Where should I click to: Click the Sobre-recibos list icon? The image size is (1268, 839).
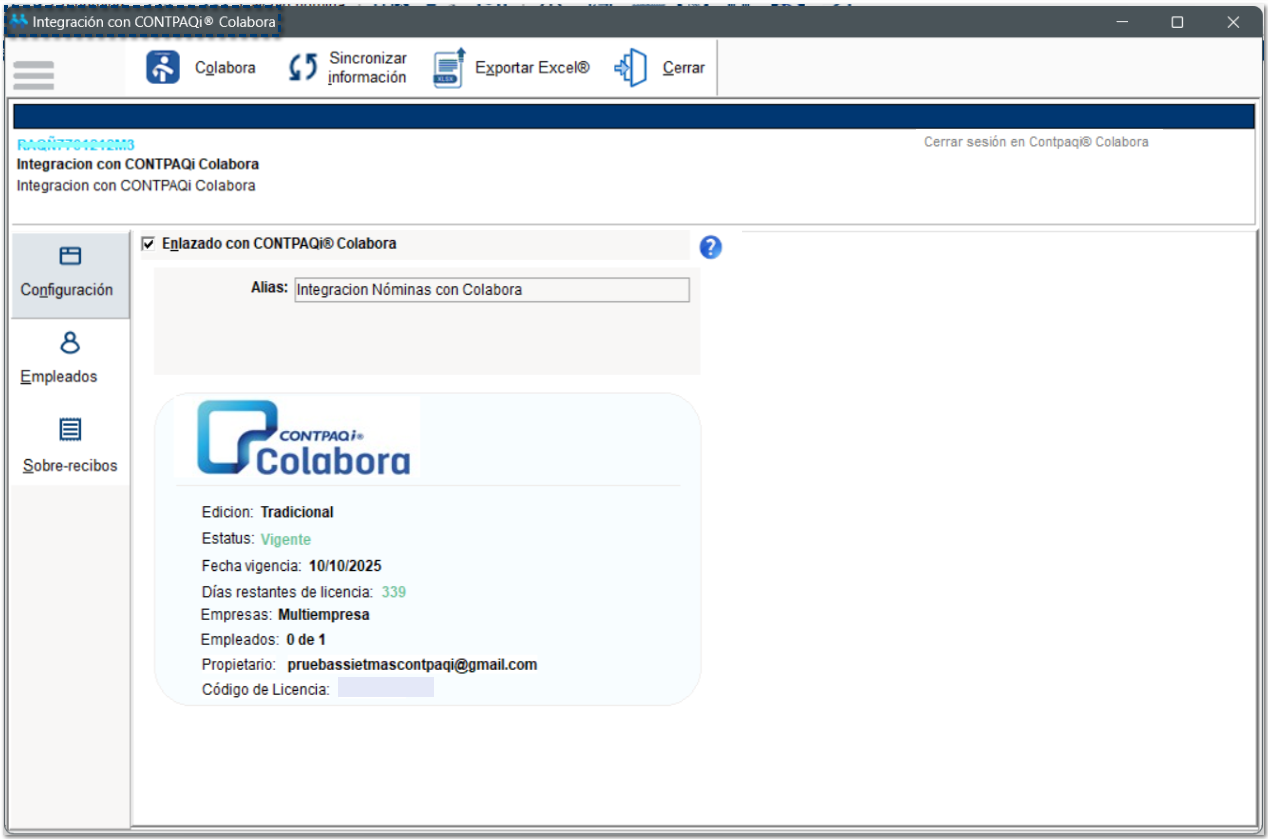70,430
